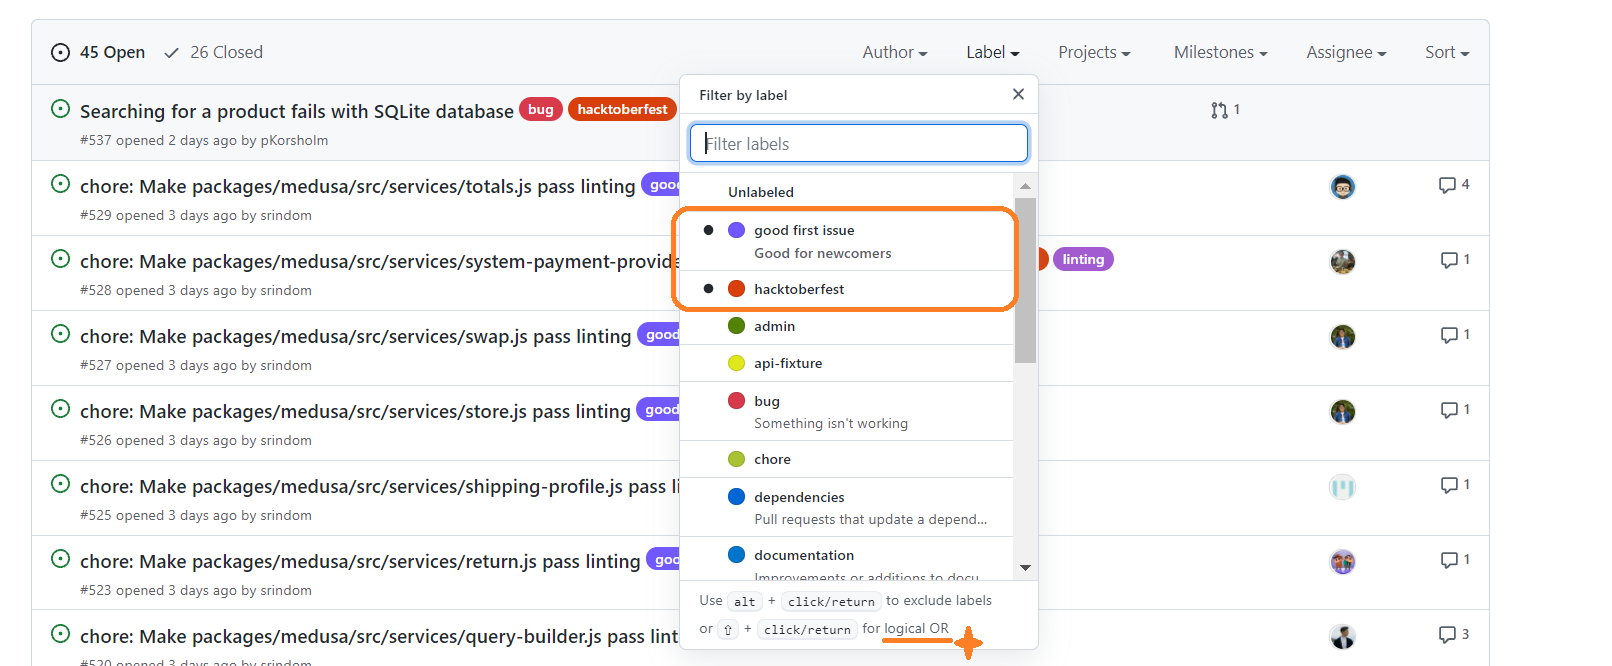Click assignee avatar on swap.js issue
This screenshot has width=1612, height=666.
point(1342,337)
